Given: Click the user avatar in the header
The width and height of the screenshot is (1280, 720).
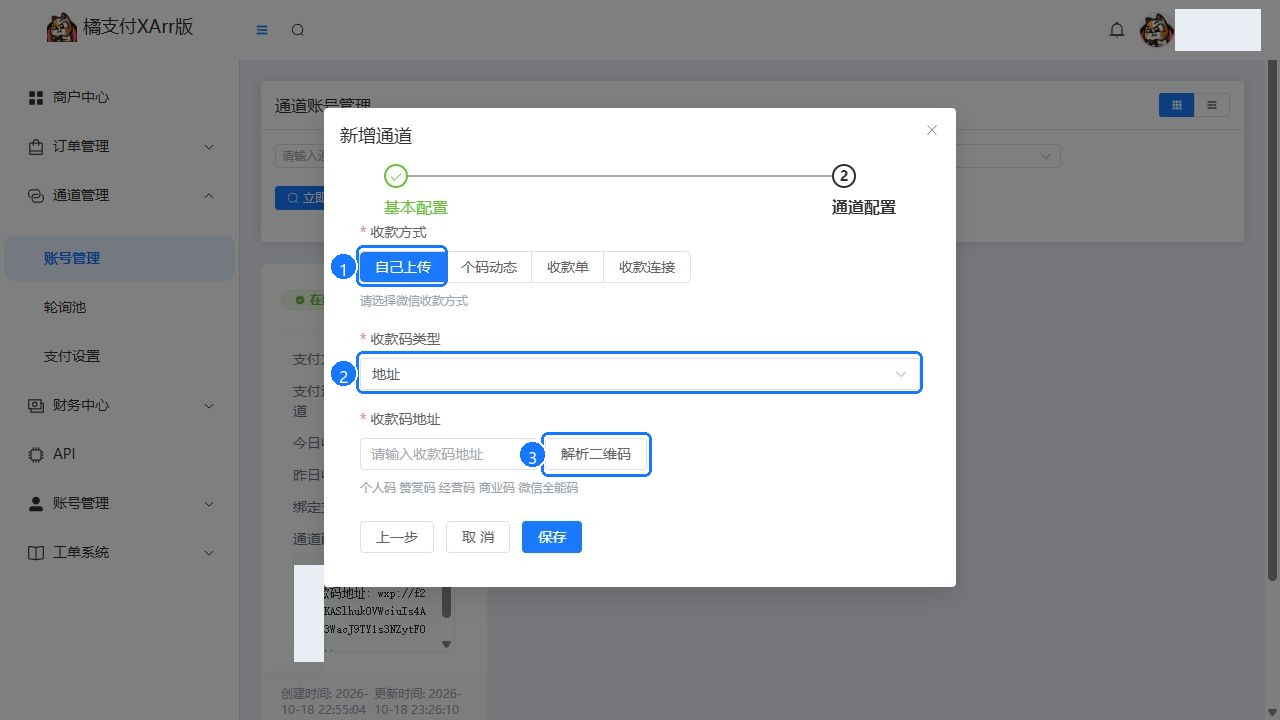Looking at the screenshot, I should [1156, 30].
